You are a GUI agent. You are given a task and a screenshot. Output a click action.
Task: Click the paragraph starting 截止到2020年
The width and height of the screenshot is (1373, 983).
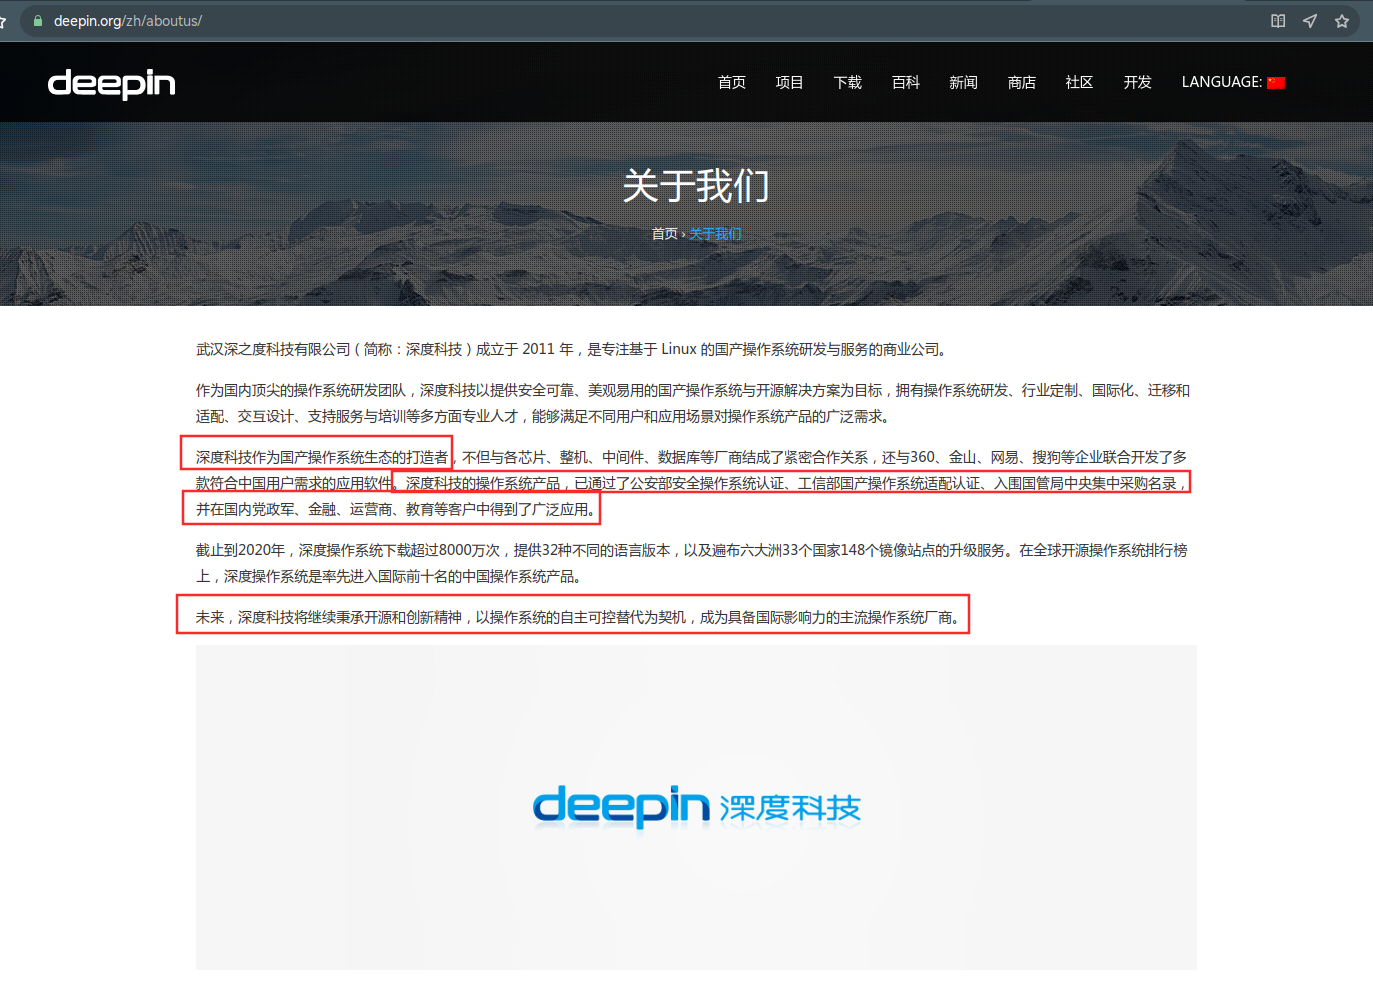coord(692,563)
